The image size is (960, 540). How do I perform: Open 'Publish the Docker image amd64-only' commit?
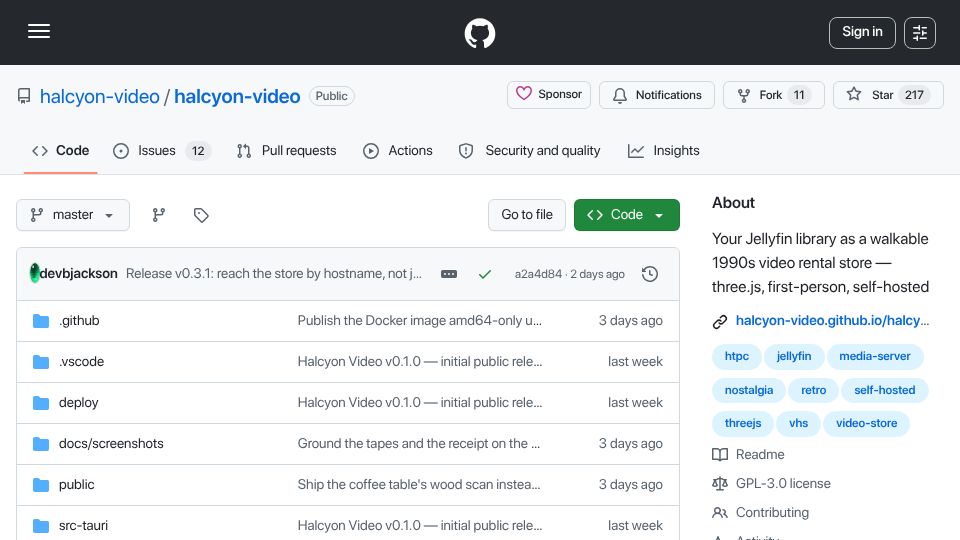(419, 321)
